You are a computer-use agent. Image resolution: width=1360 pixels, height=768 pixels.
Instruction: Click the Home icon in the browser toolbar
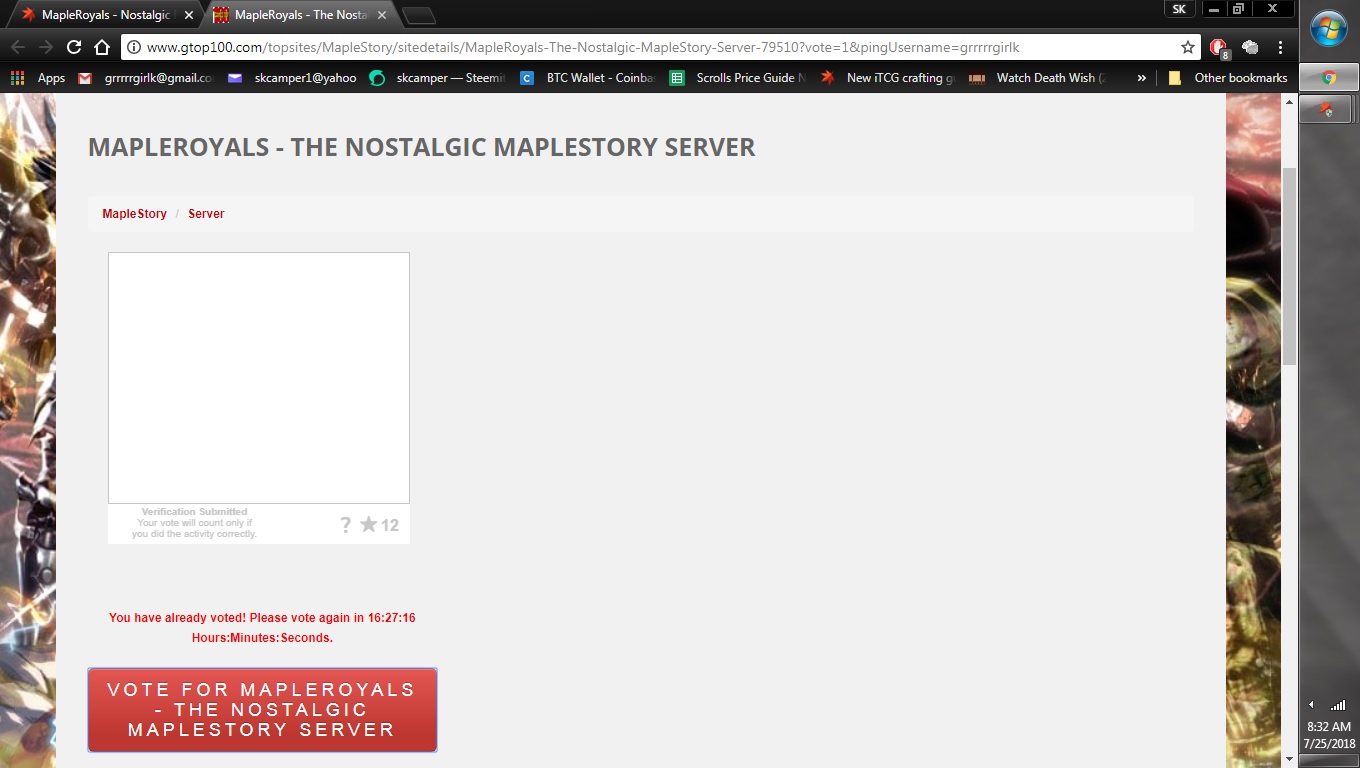101,47
